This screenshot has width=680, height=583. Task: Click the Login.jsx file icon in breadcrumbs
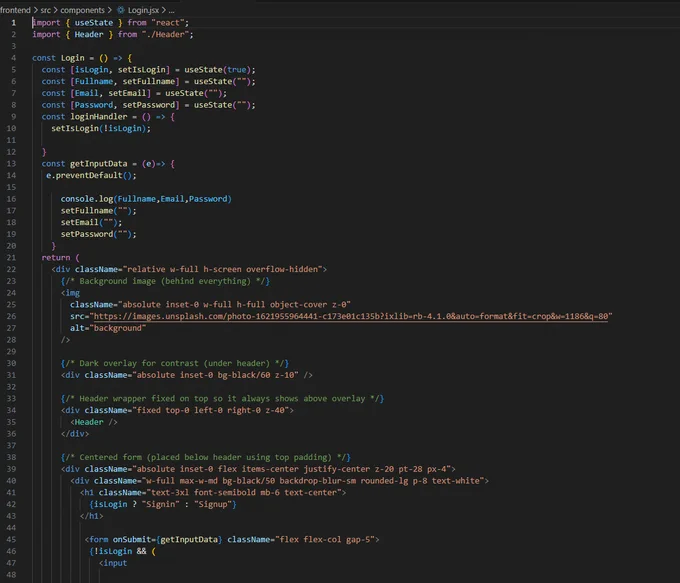click(121, 10)
